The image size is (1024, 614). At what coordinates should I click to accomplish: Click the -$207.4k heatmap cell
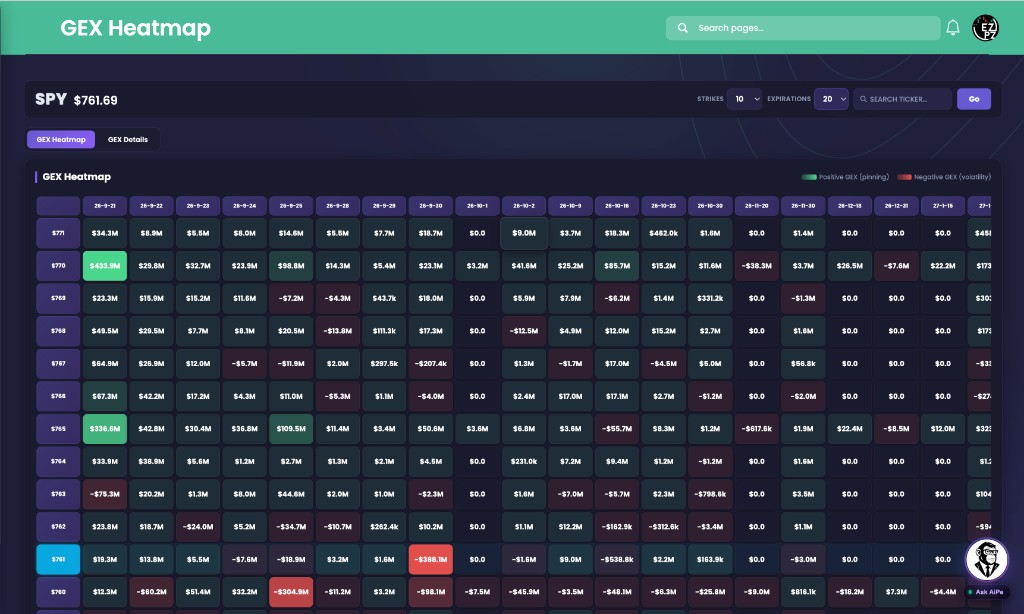coord(431,364)
